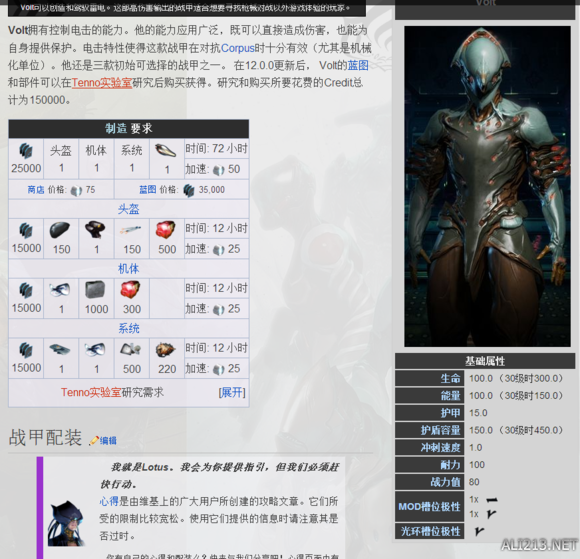The width and height of the screenshot is (580, 559).
Task: Click the Corpus link in the description
Action: click(x=238, y=48)
